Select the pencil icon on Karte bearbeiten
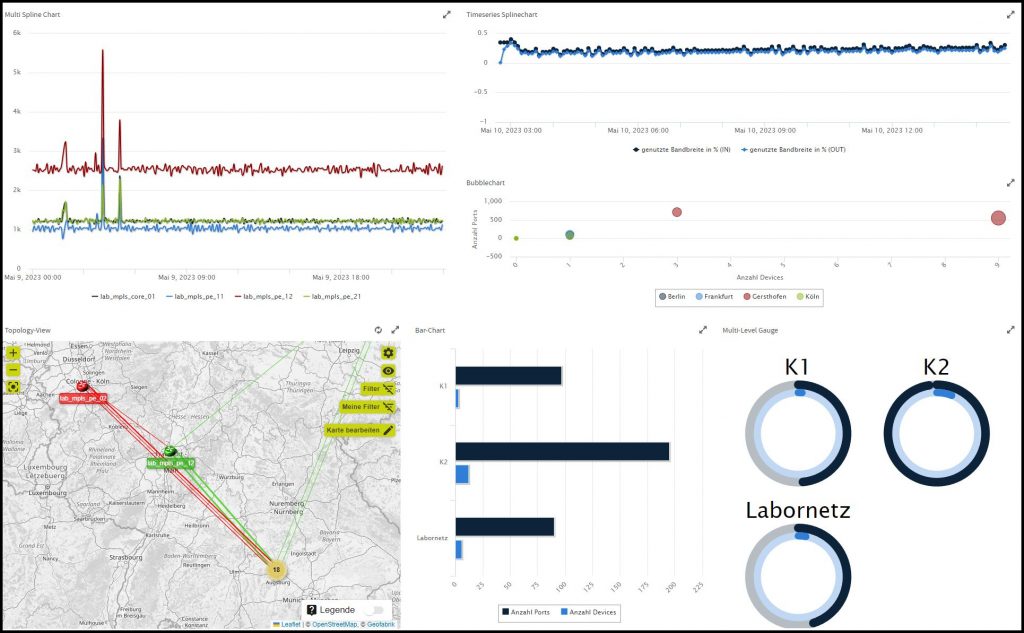Screen dimensions: 1024x633 [x=389, y=429]
